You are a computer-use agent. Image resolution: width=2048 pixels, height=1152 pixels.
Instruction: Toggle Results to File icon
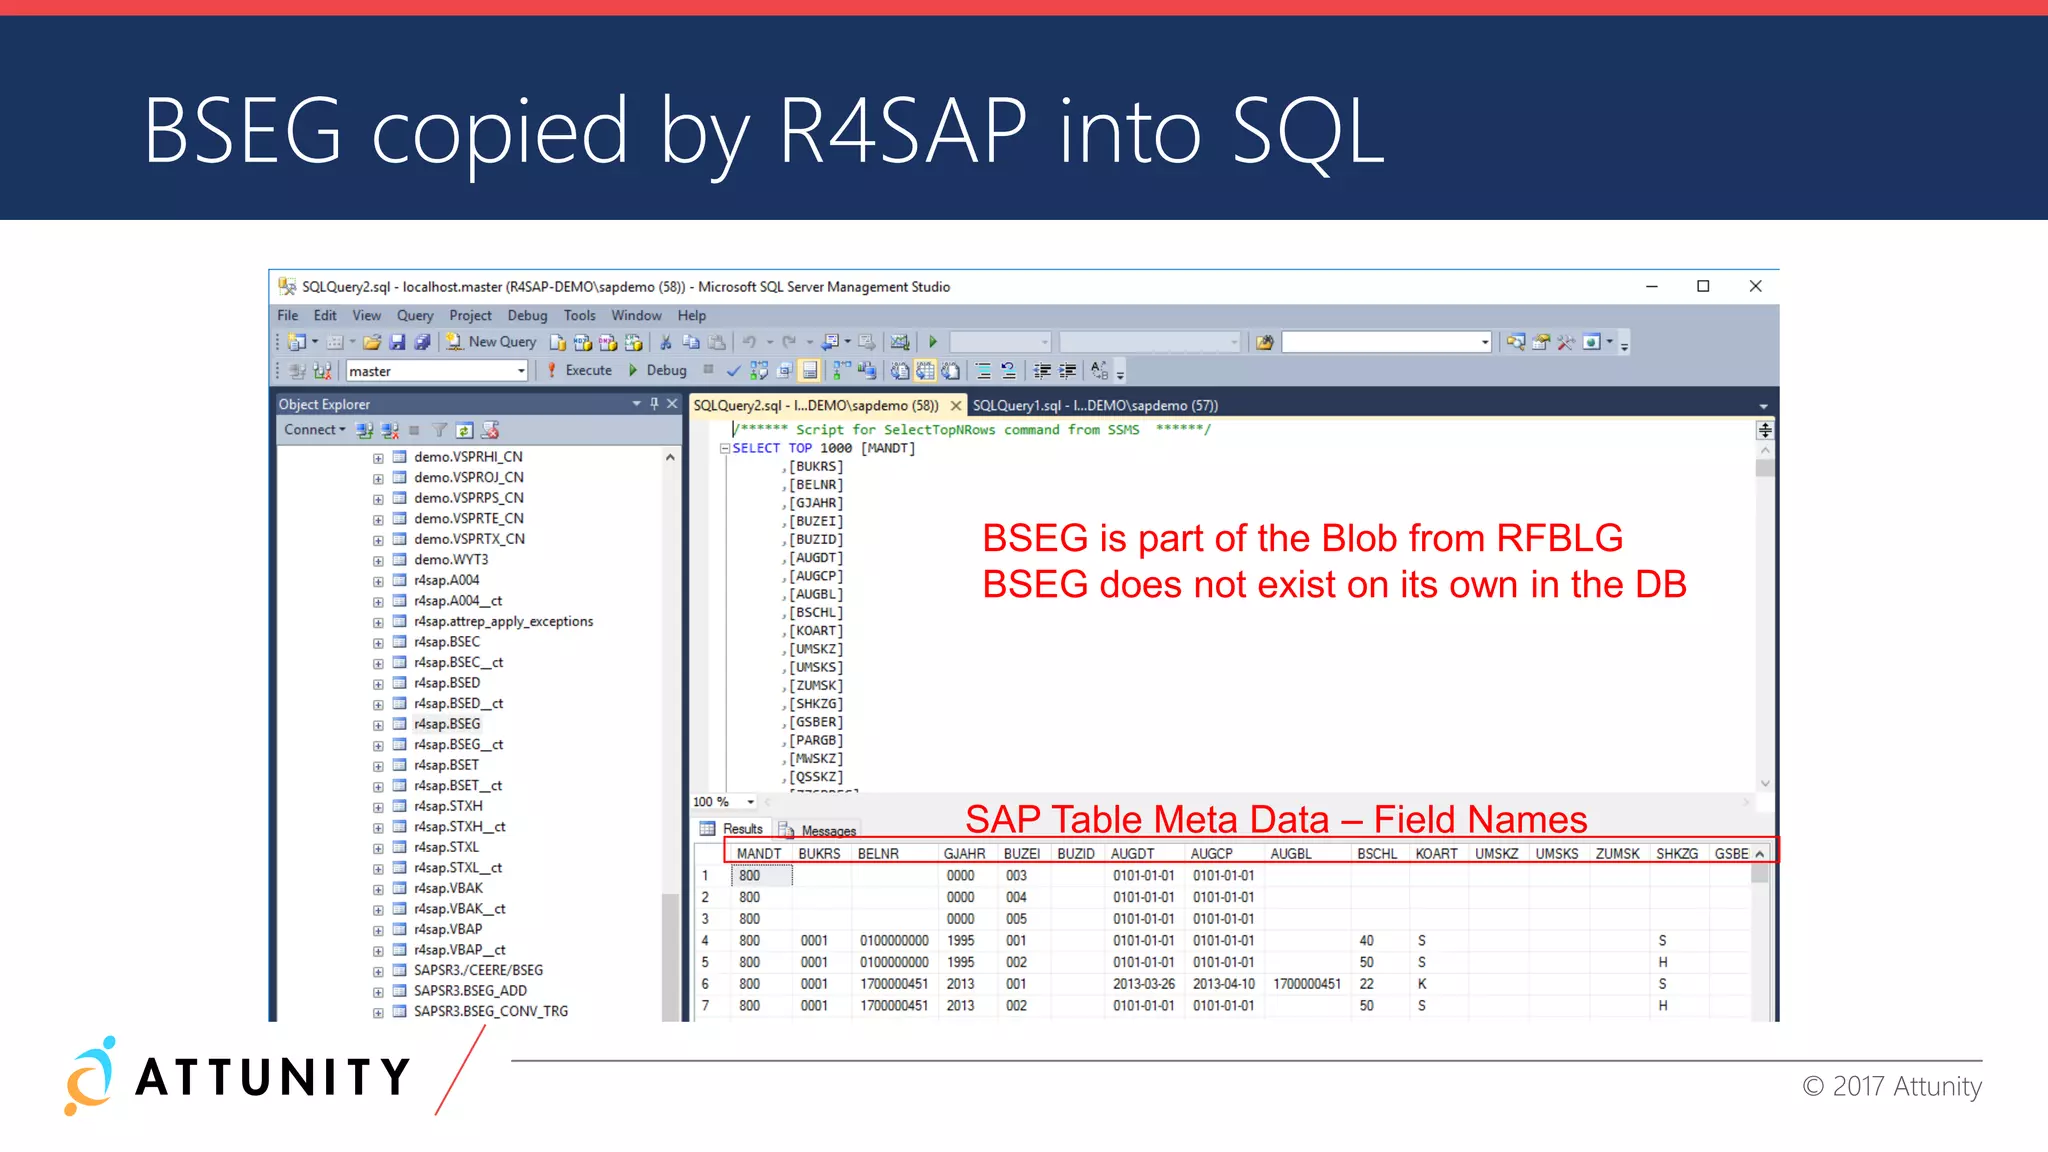pos(950,371)
